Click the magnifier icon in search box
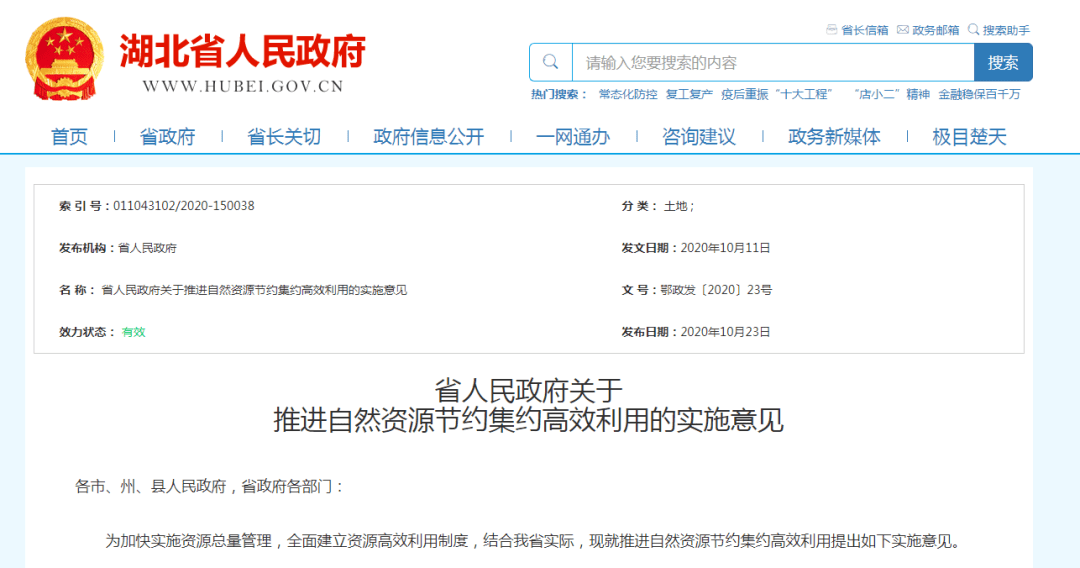The image size is (1080, 568). [551, 62]
